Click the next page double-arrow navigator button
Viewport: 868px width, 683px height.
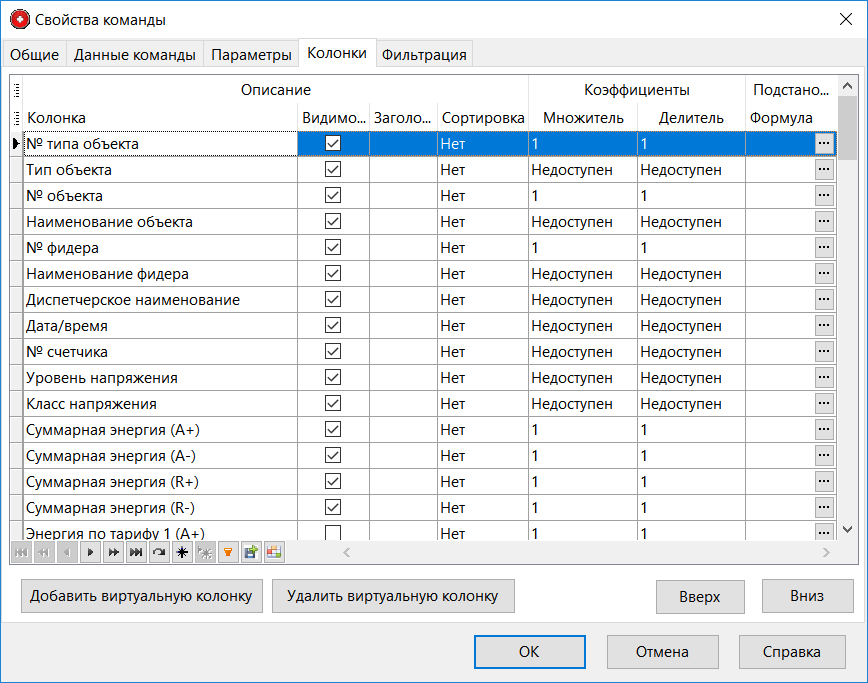pyautogui.click(x=113, y=551)
